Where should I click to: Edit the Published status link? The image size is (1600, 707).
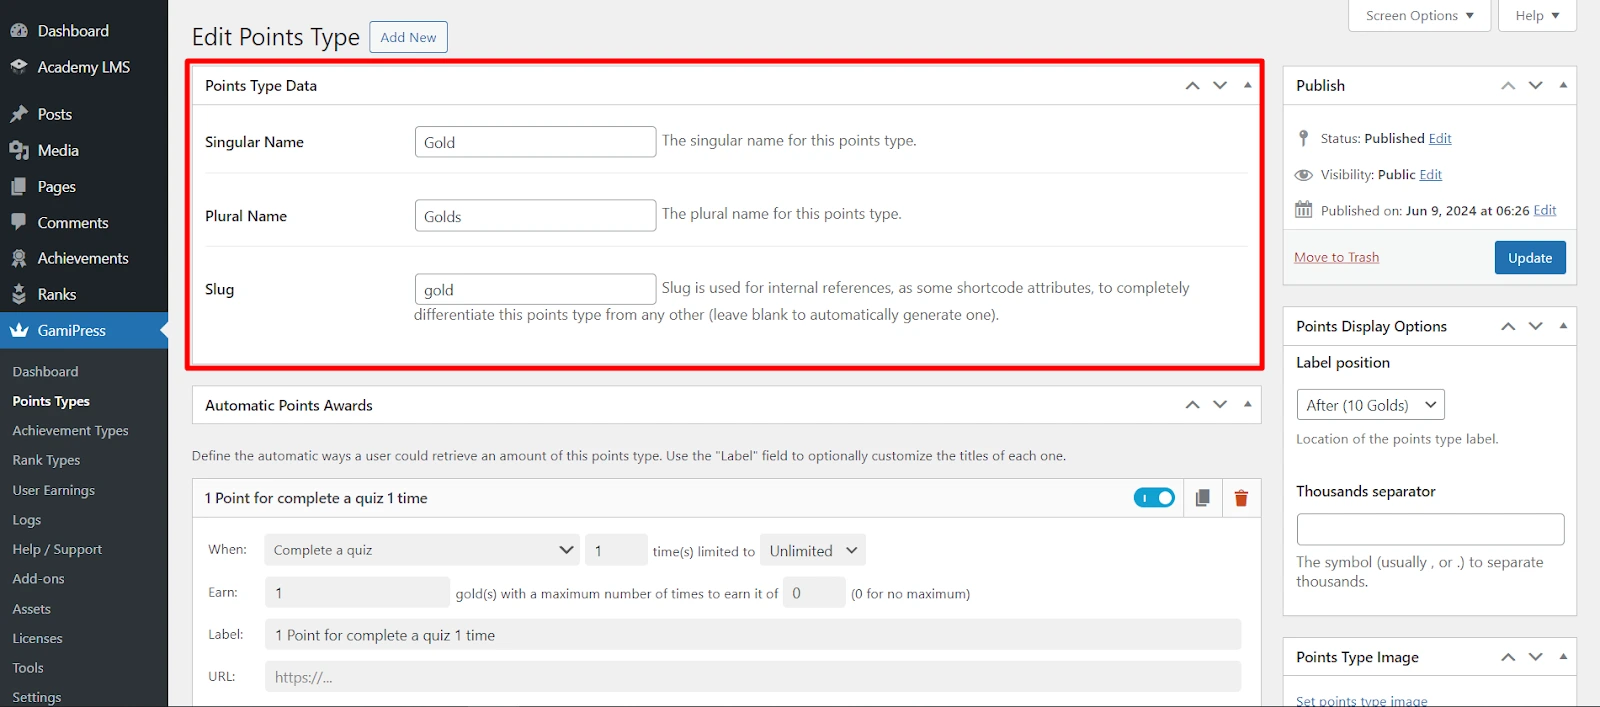coord(1440,139)
